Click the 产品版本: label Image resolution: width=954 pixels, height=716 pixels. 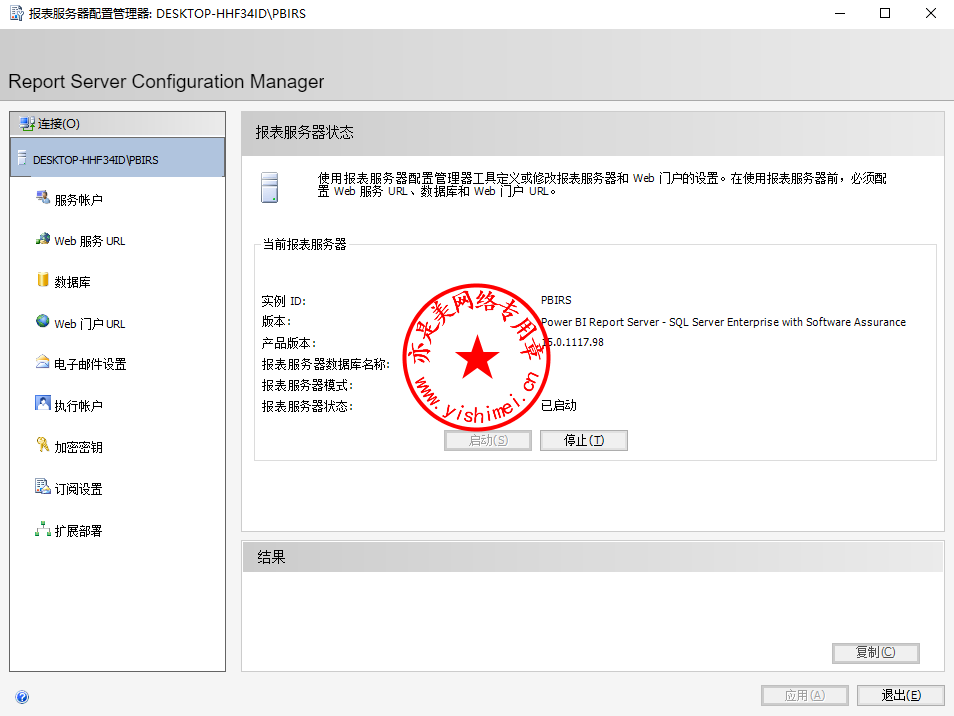(288, 343)
